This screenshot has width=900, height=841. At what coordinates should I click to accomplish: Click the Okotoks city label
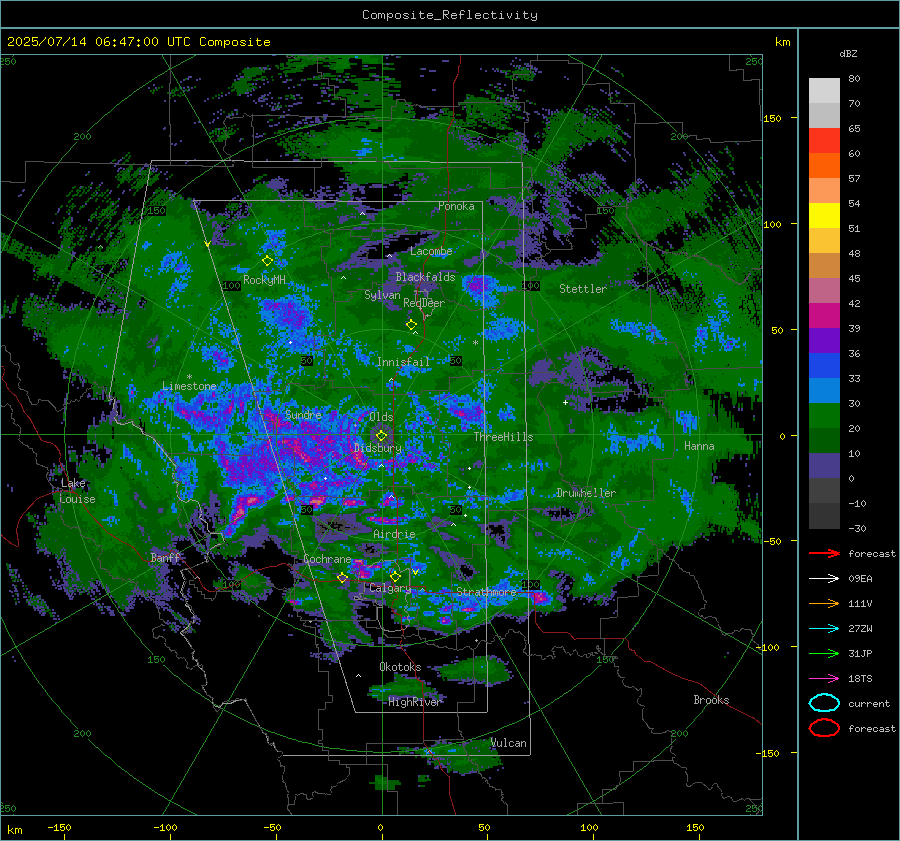[x=400, y=667]
